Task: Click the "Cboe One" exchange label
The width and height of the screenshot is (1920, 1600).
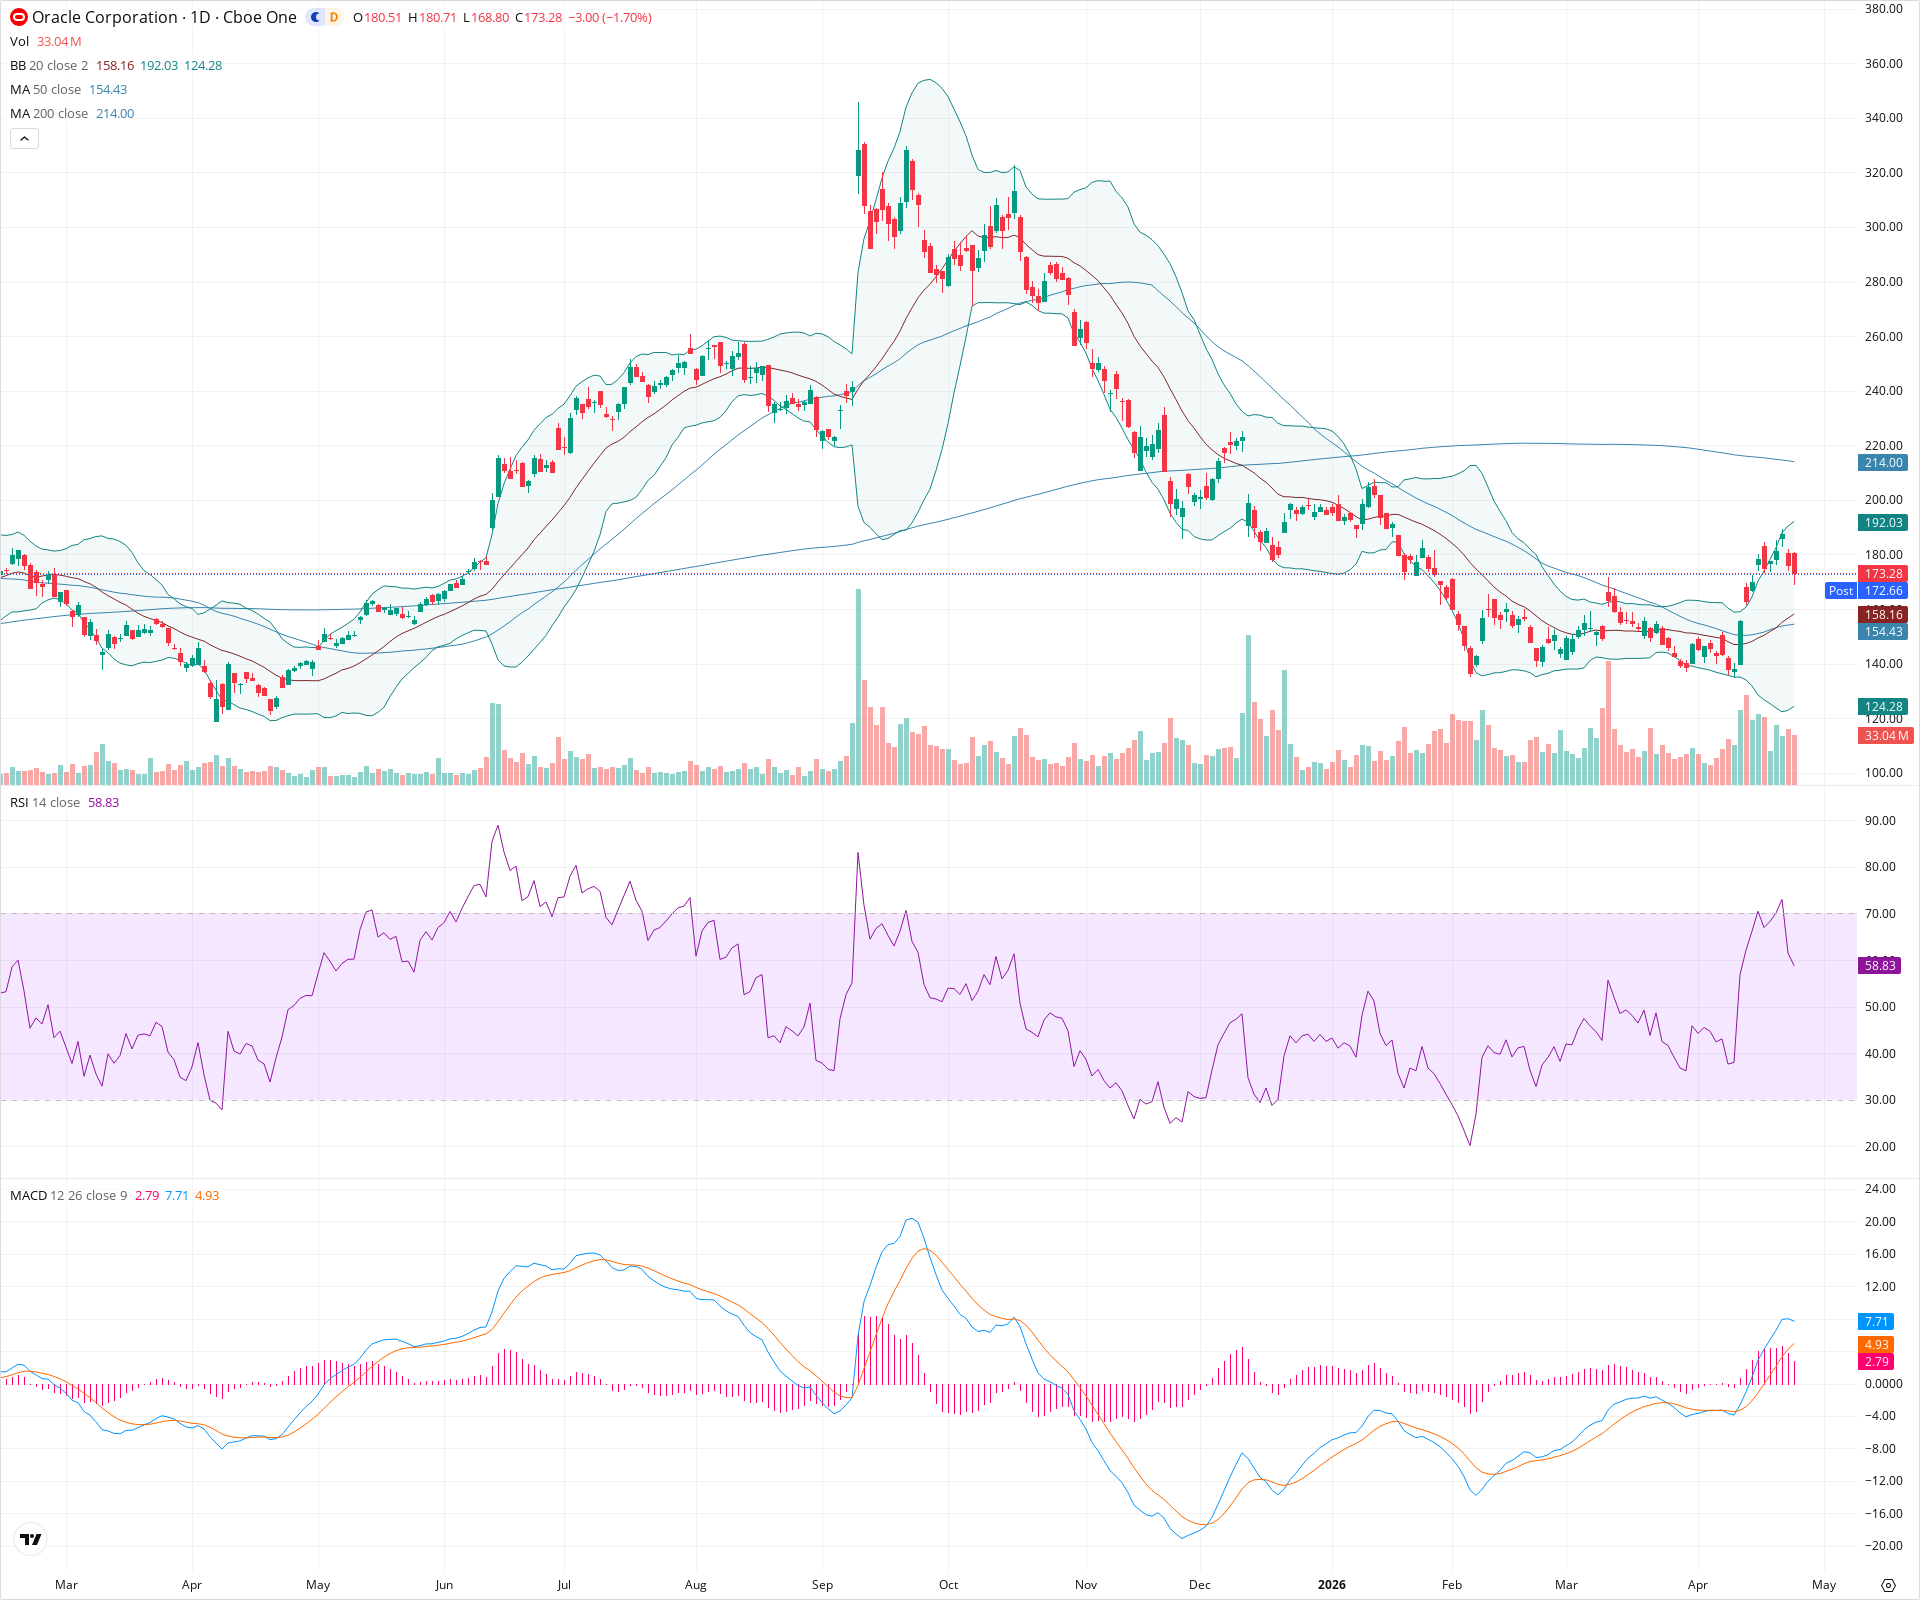Action: tap(258, 17)
